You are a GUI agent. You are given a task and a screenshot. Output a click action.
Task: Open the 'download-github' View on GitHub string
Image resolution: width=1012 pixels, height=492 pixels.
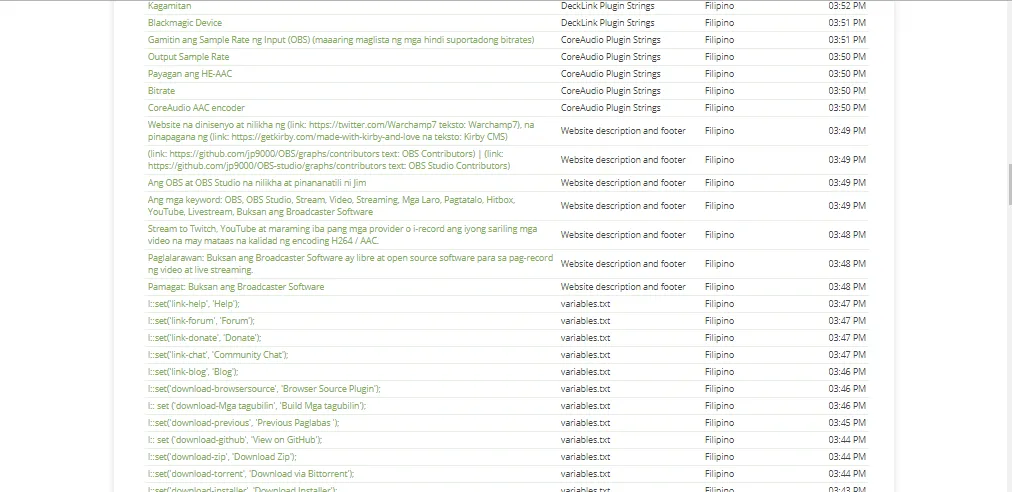click(235, 440)
